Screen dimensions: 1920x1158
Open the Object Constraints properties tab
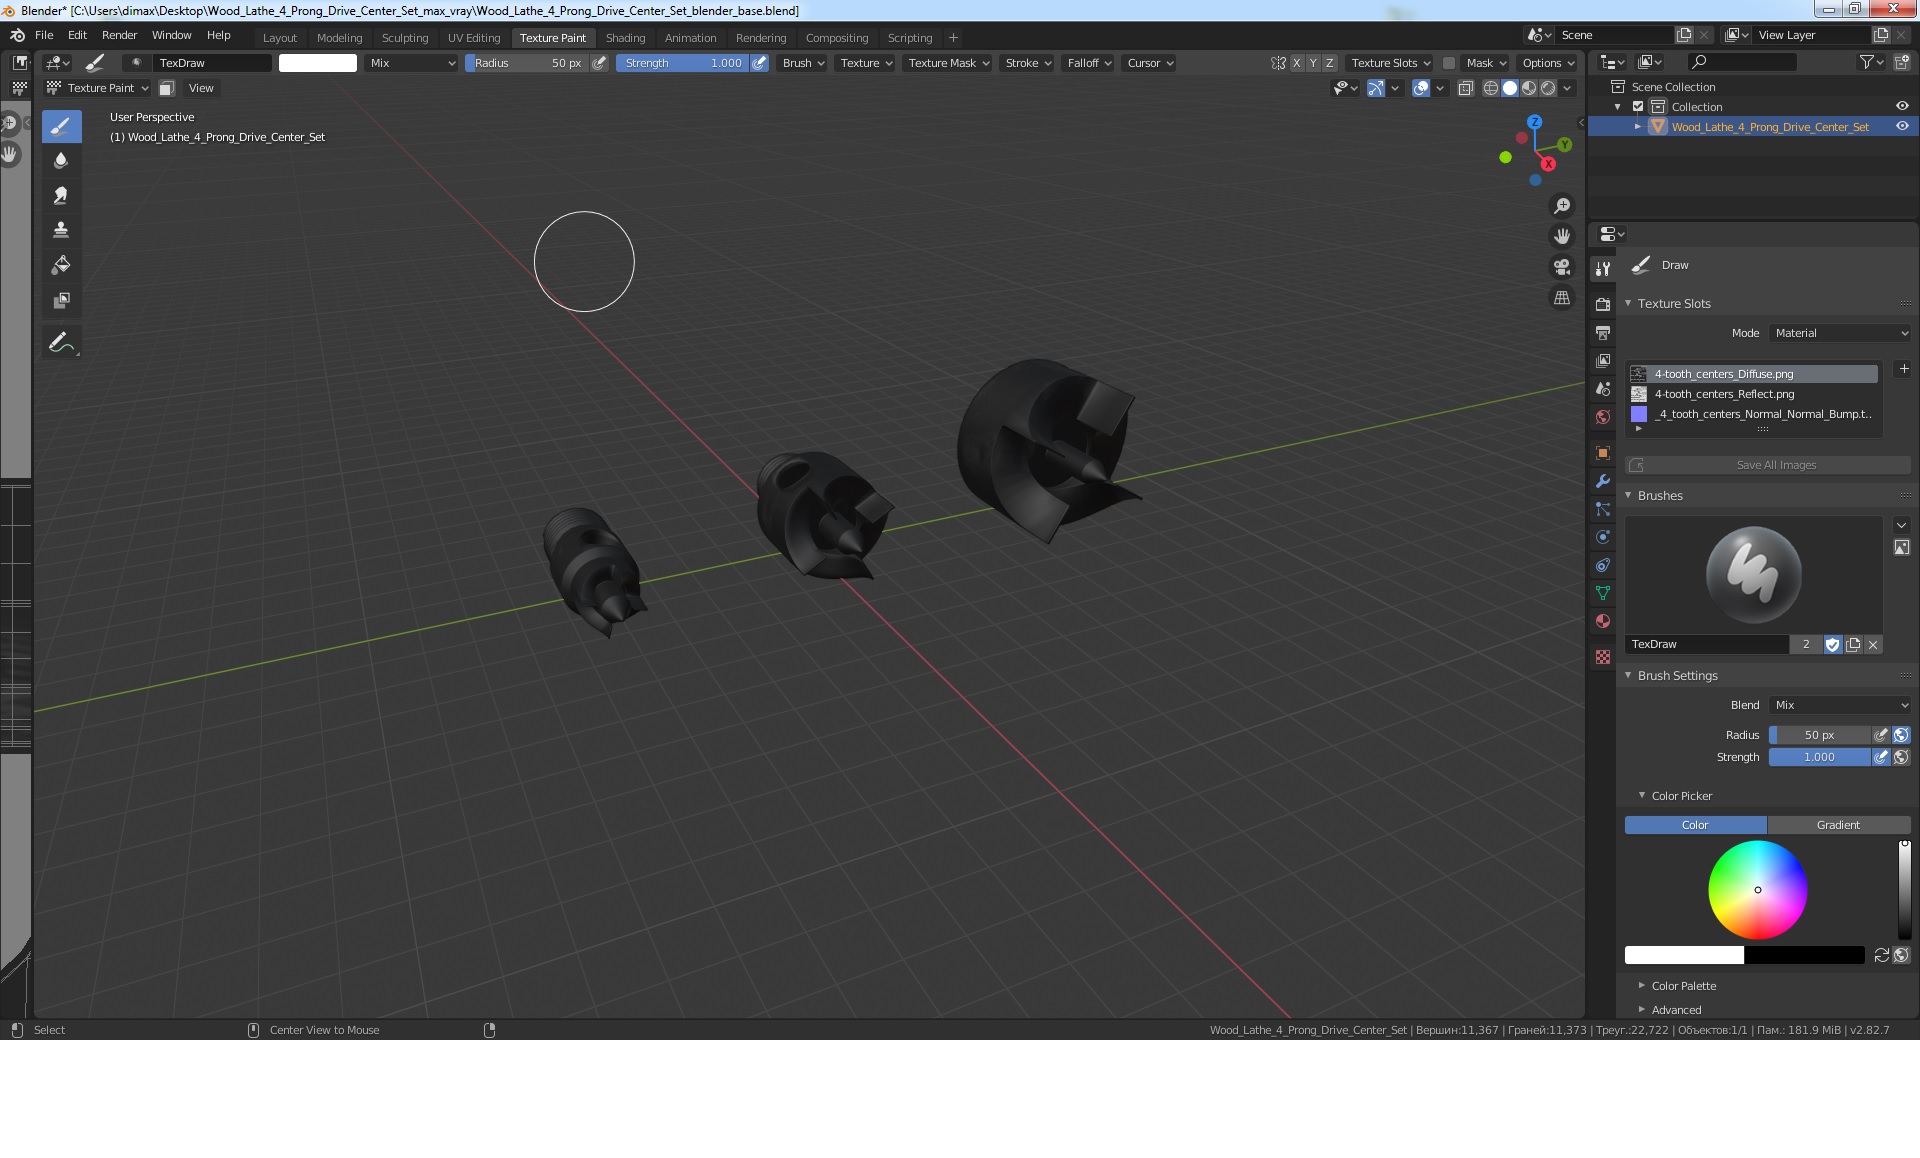tap(1603, 565)
